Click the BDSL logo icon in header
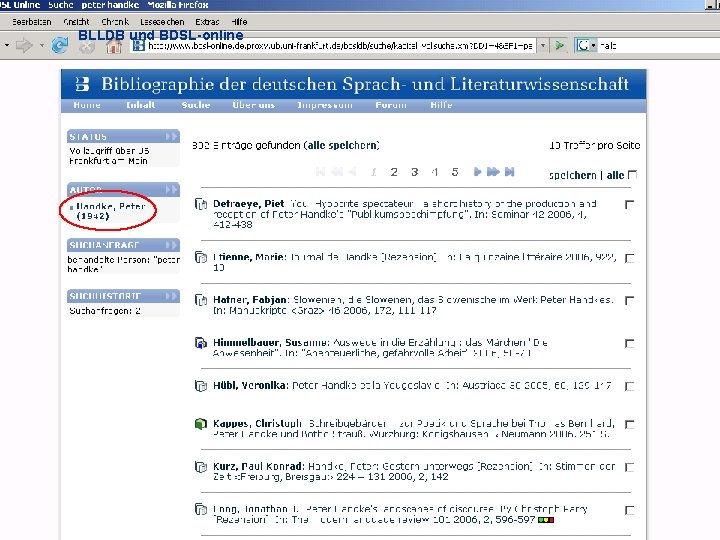The width and height of the screenshot is (720, 540). (82, 84)
